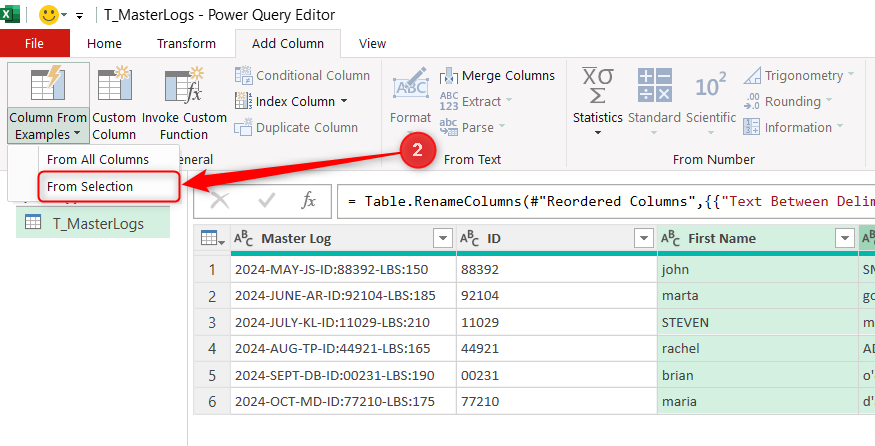Screen dimensions: 875x446
Task: Open the Rounding dropdown
Action: click(787, 102)
